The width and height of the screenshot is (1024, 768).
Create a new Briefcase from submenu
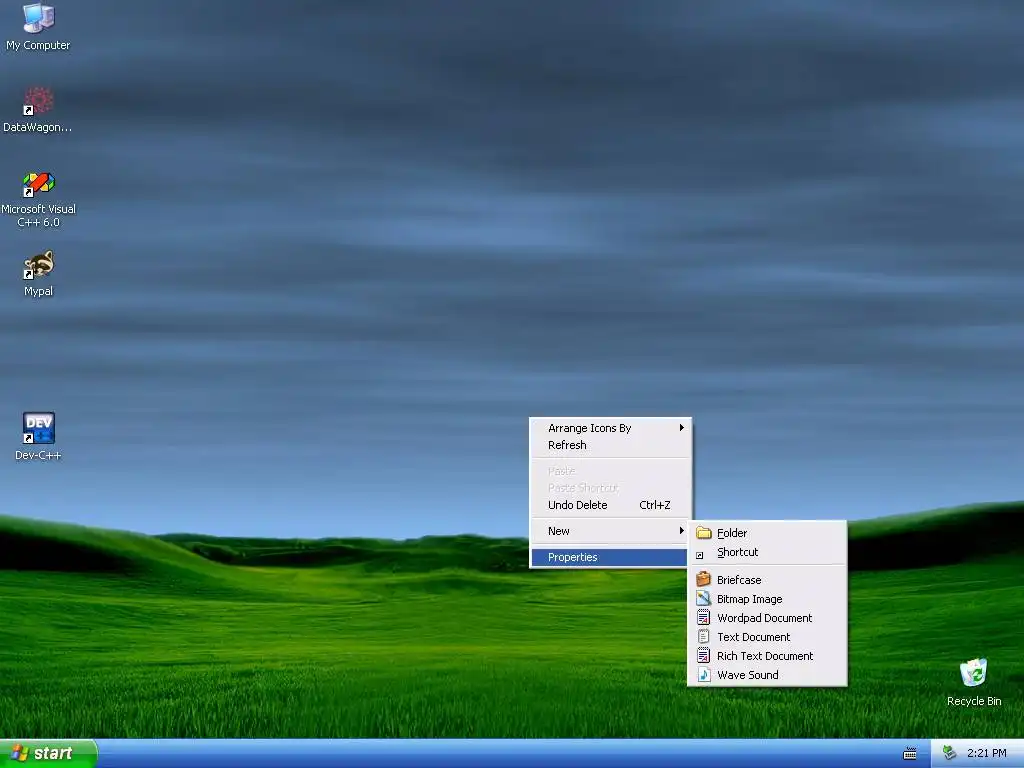coord(767,579)
